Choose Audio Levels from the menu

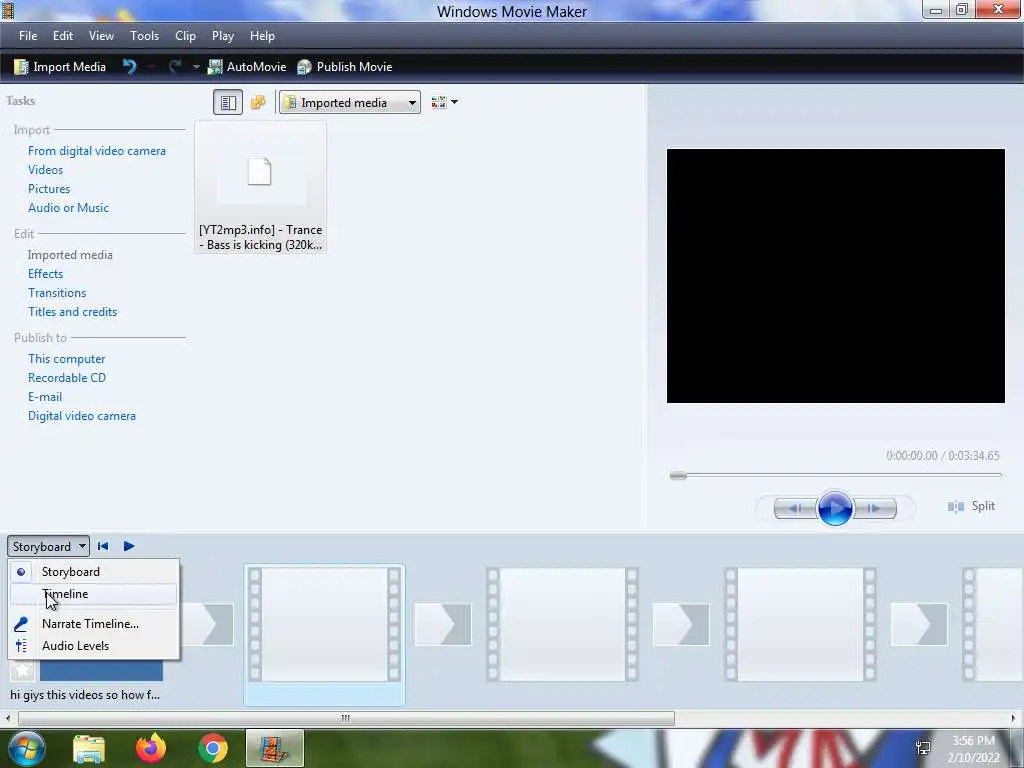pyautogui.click(x=93, y=646)
